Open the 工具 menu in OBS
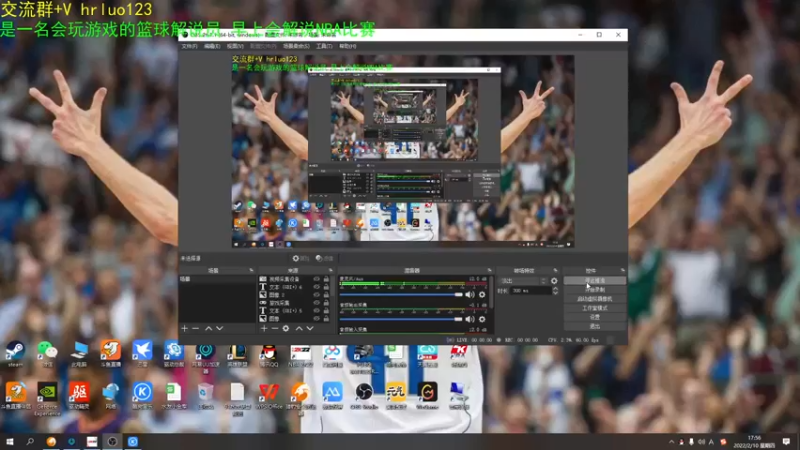The width and height of the screenshot is (800, 450). [324, 46]
